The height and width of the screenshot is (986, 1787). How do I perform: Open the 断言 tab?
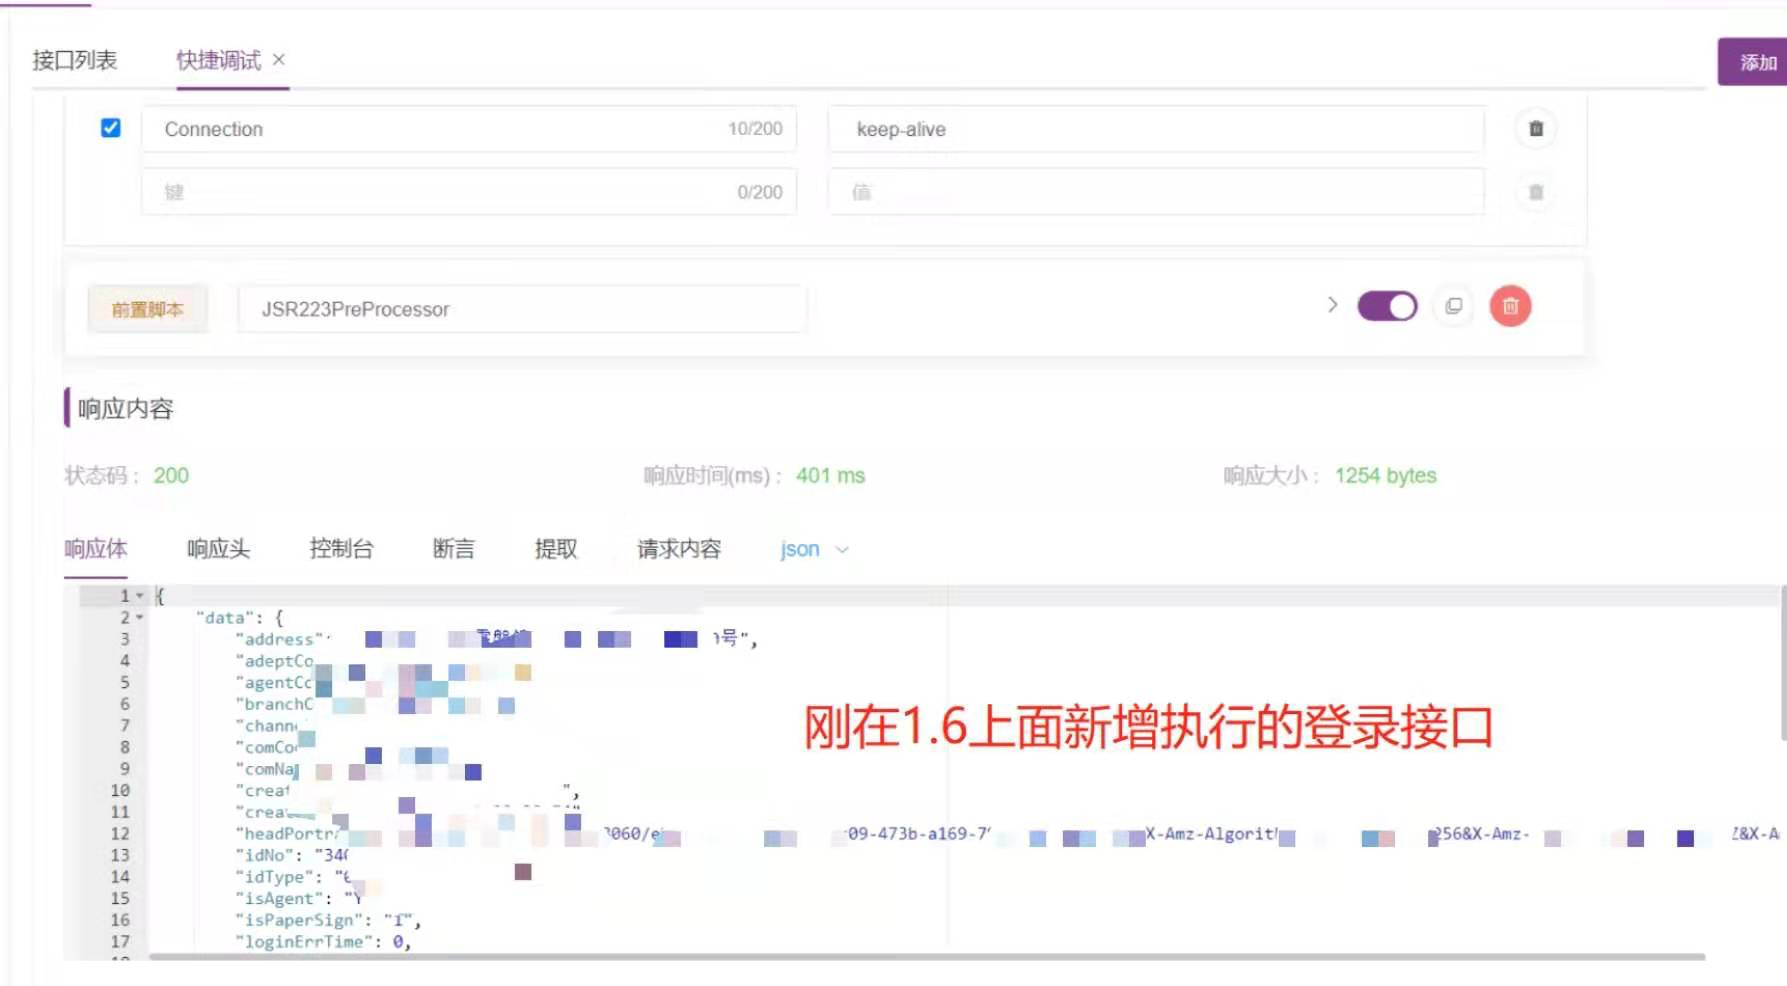tap(454, 549)
